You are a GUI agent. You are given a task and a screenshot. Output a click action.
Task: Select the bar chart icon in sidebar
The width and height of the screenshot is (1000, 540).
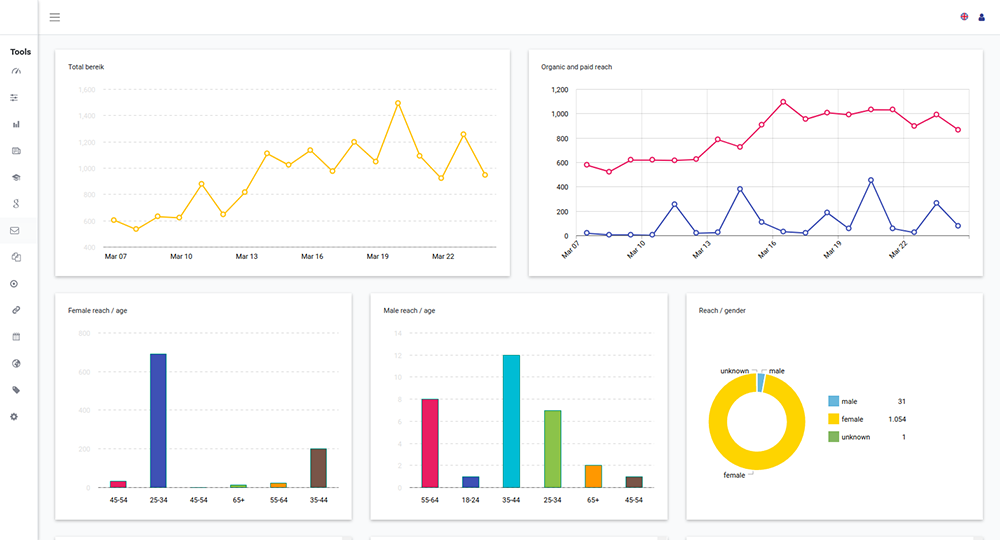[x=15, y=125]
